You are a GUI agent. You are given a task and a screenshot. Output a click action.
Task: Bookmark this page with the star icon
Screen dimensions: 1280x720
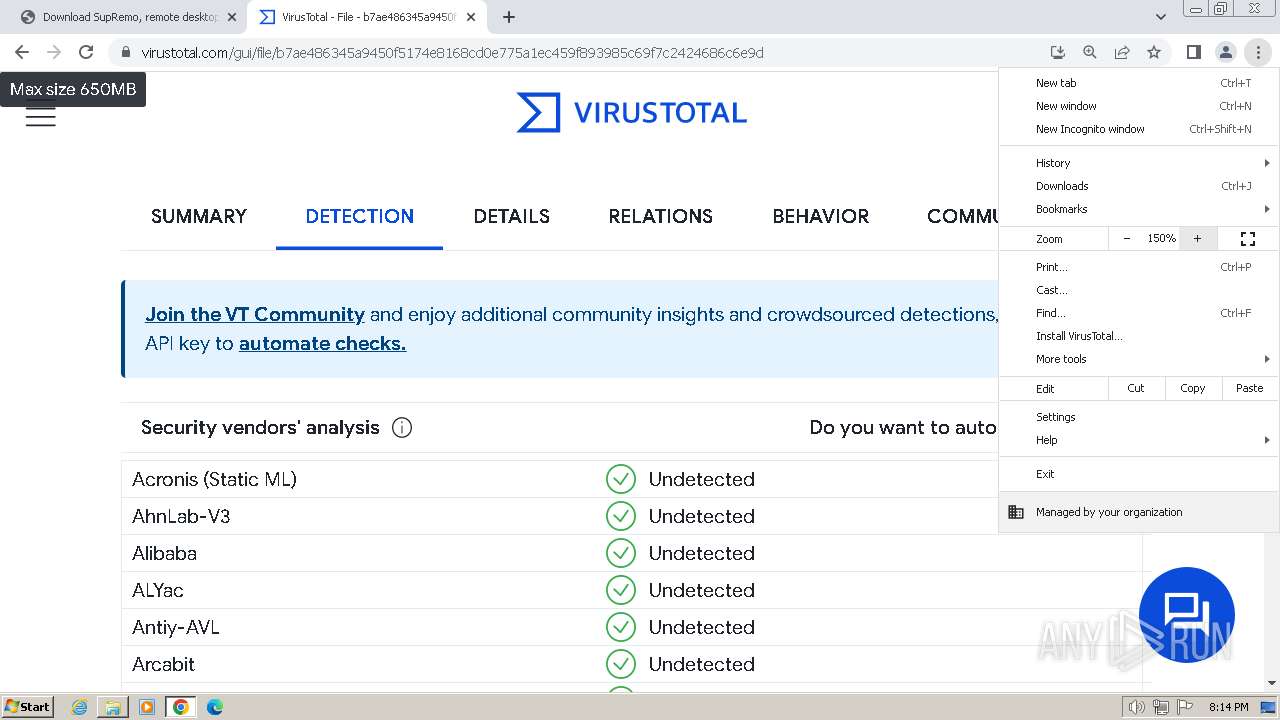[x=1154, y=52]
